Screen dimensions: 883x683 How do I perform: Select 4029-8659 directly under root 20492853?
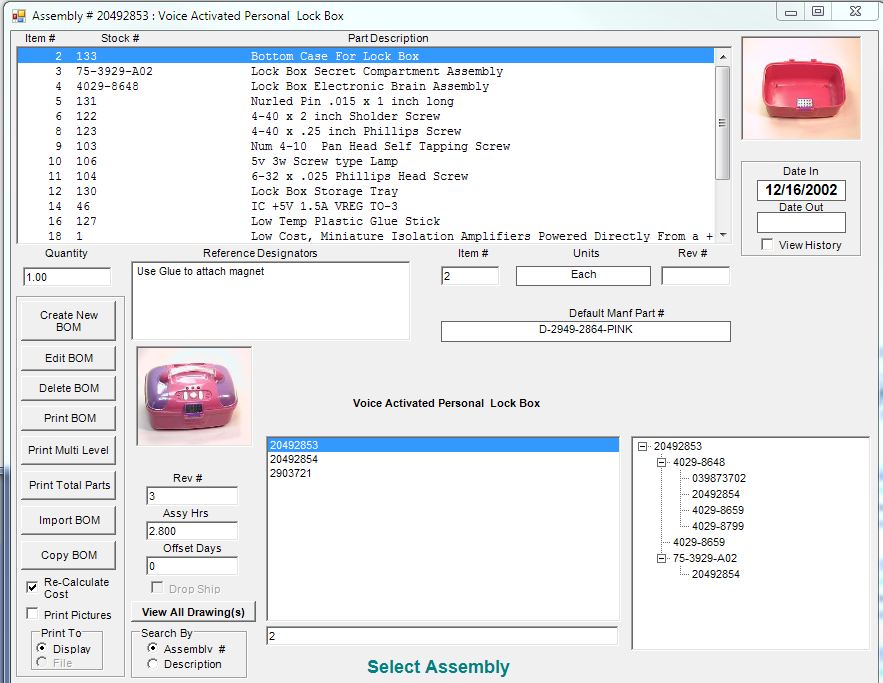(699, 542)
